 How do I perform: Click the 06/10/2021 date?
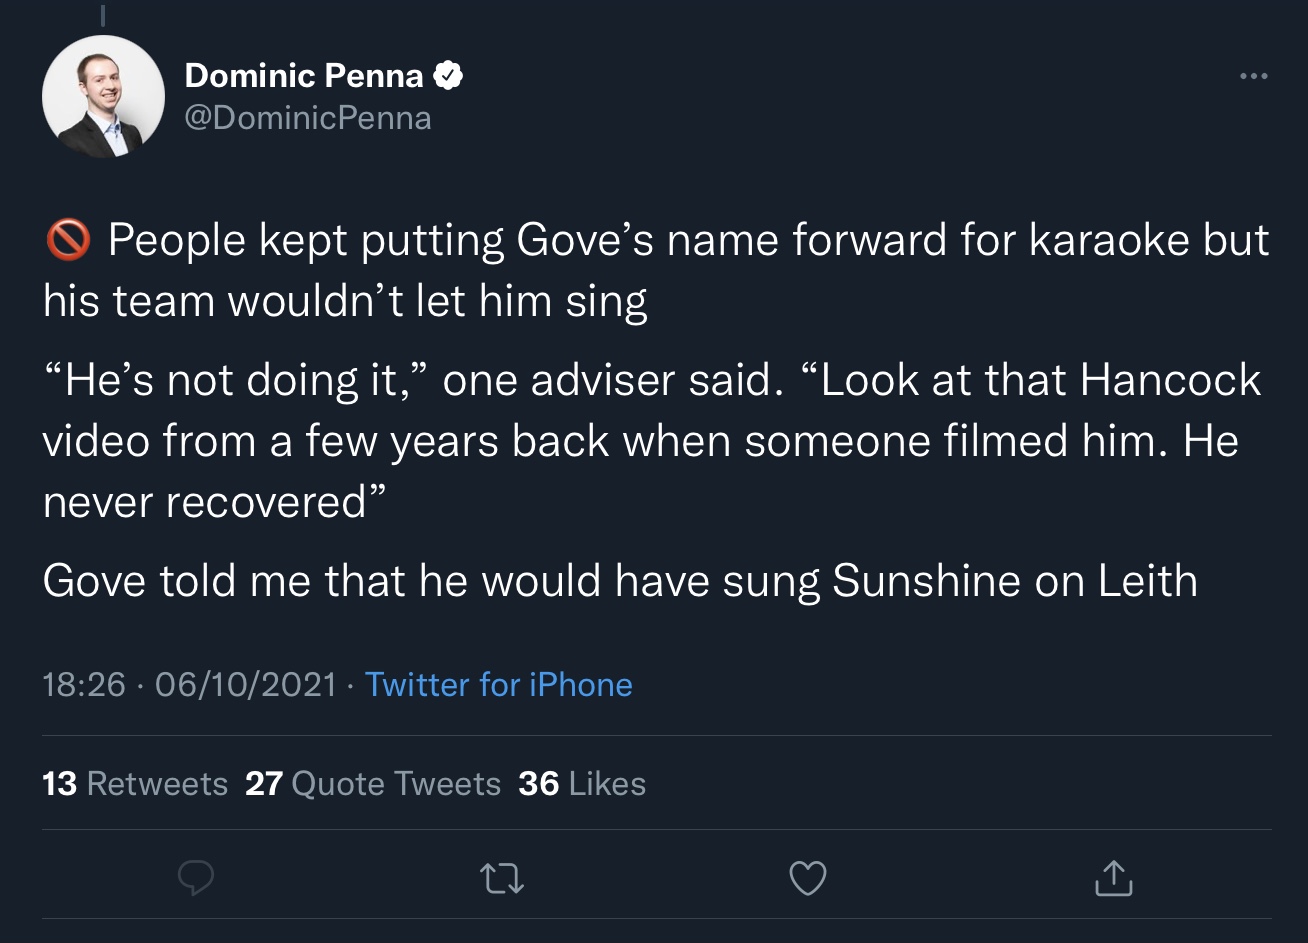[x=246, y=685]
